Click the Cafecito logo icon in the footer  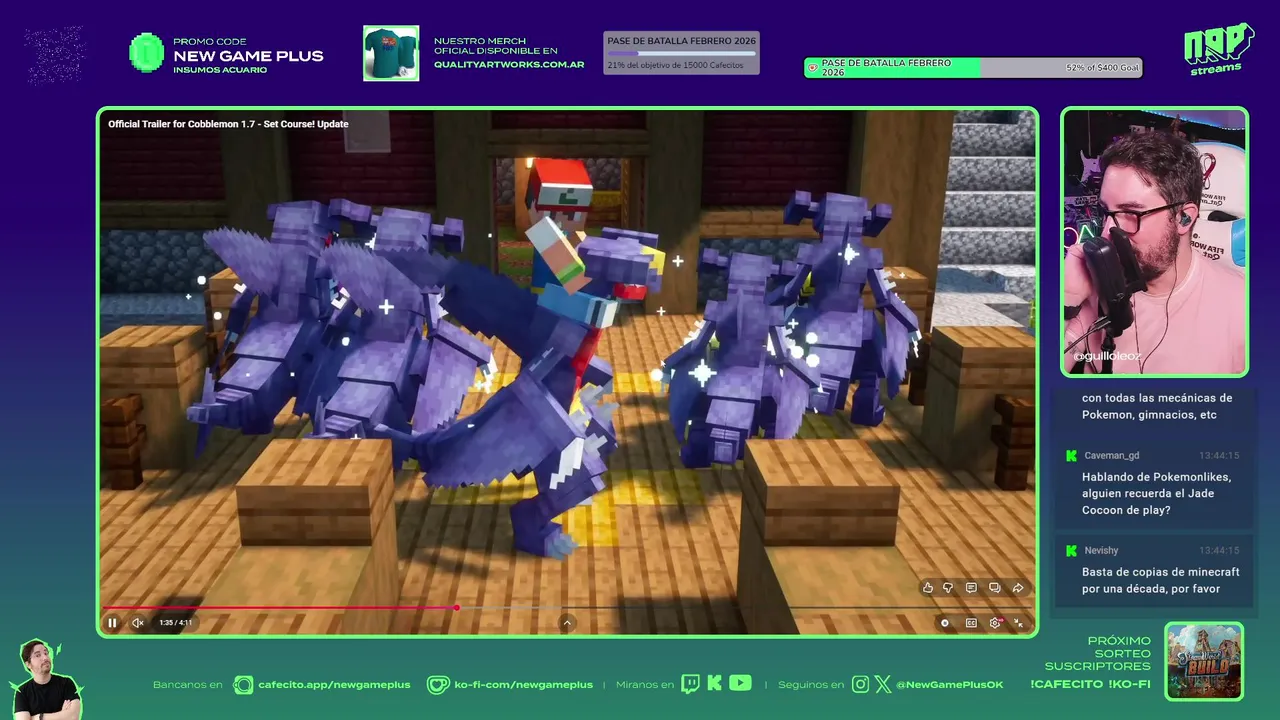tap(243, 684)
